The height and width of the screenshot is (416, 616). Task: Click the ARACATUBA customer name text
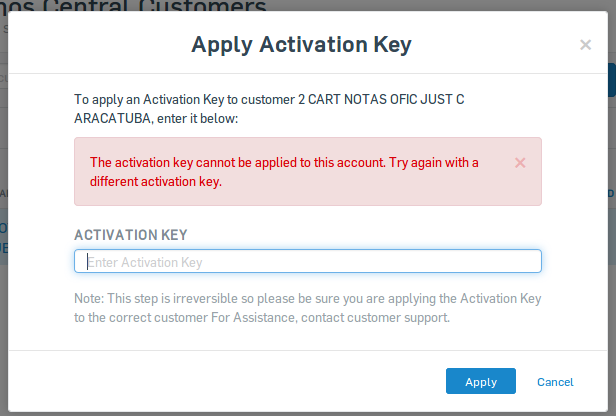click(x=112, y=118)
